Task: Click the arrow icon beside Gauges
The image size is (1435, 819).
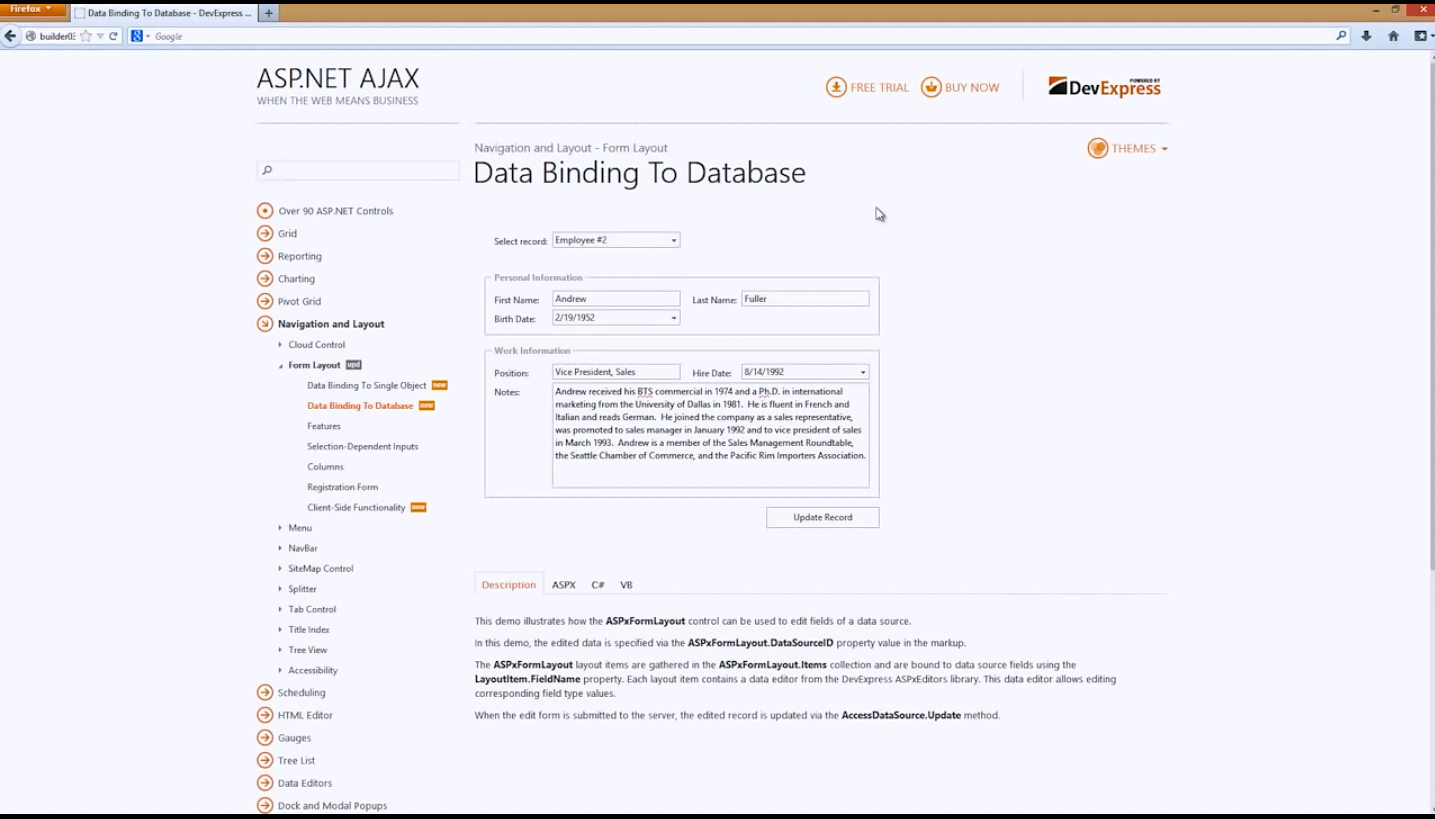Action: point(265,738)
